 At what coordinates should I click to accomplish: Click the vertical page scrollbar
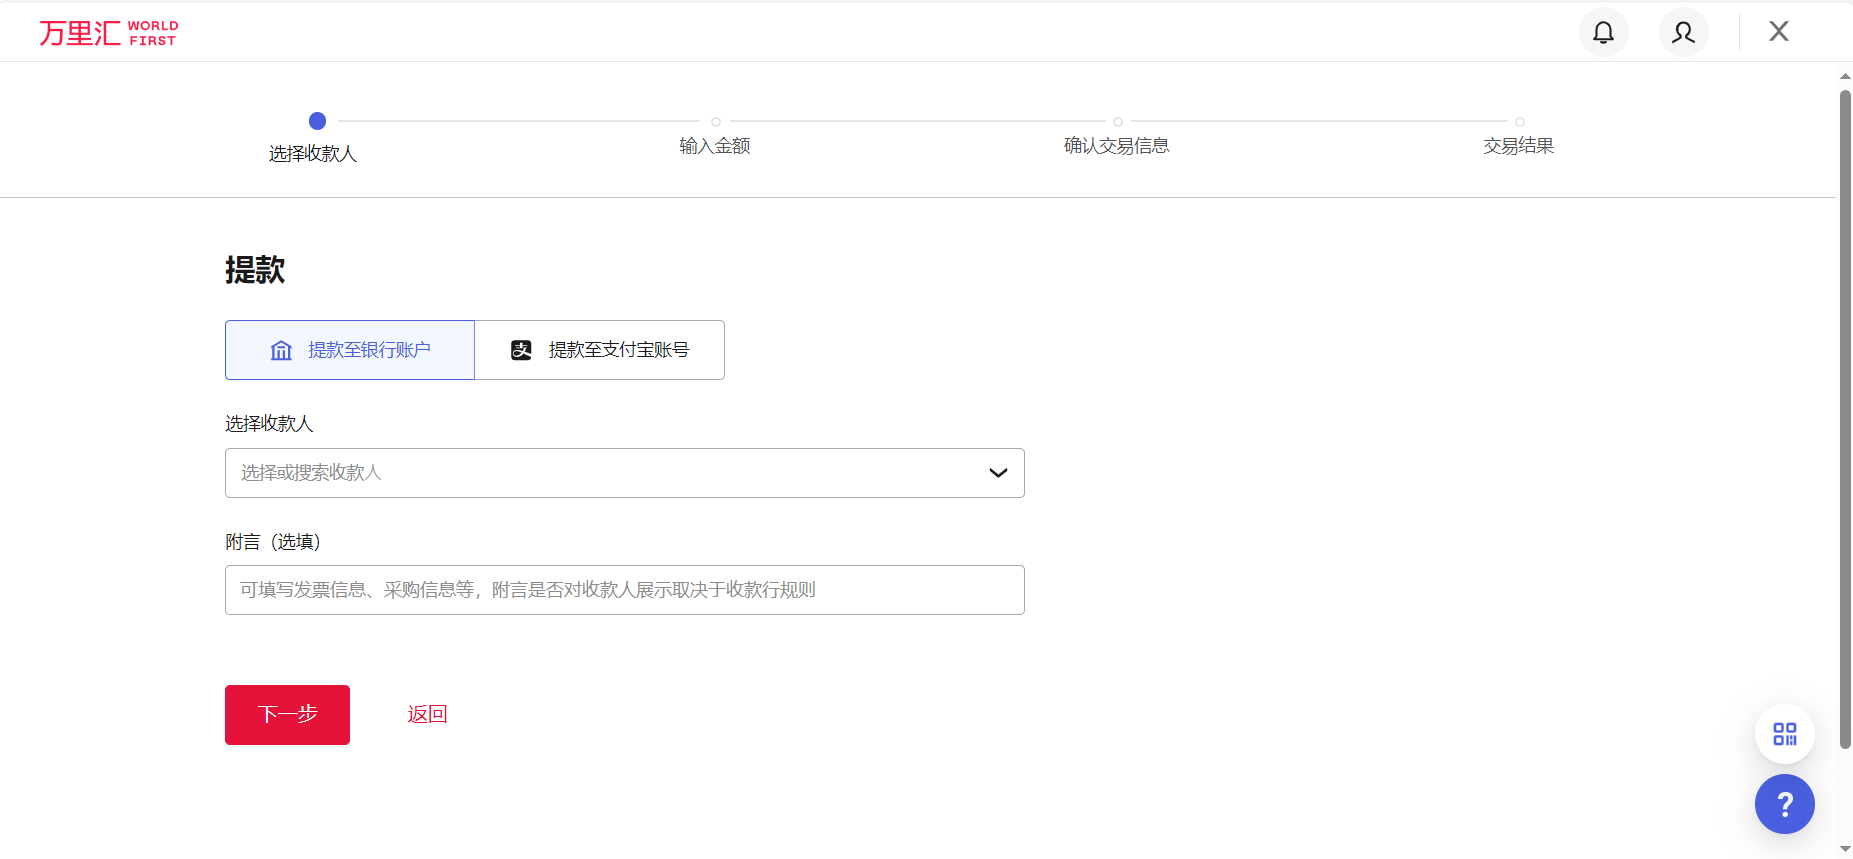pos(1845,420)
